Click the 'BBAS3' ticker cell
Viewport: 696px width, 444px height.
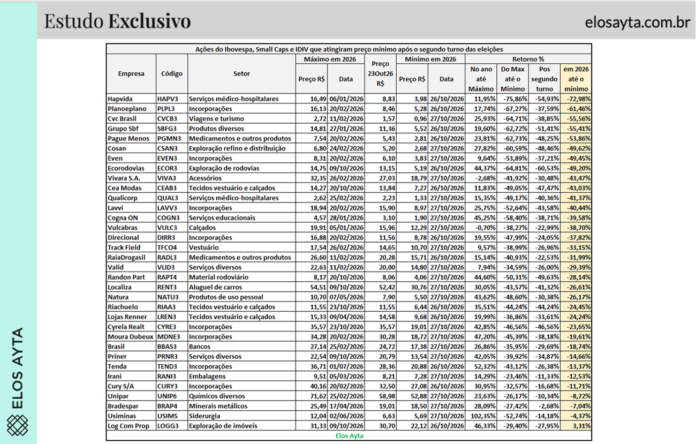(172, 347)
